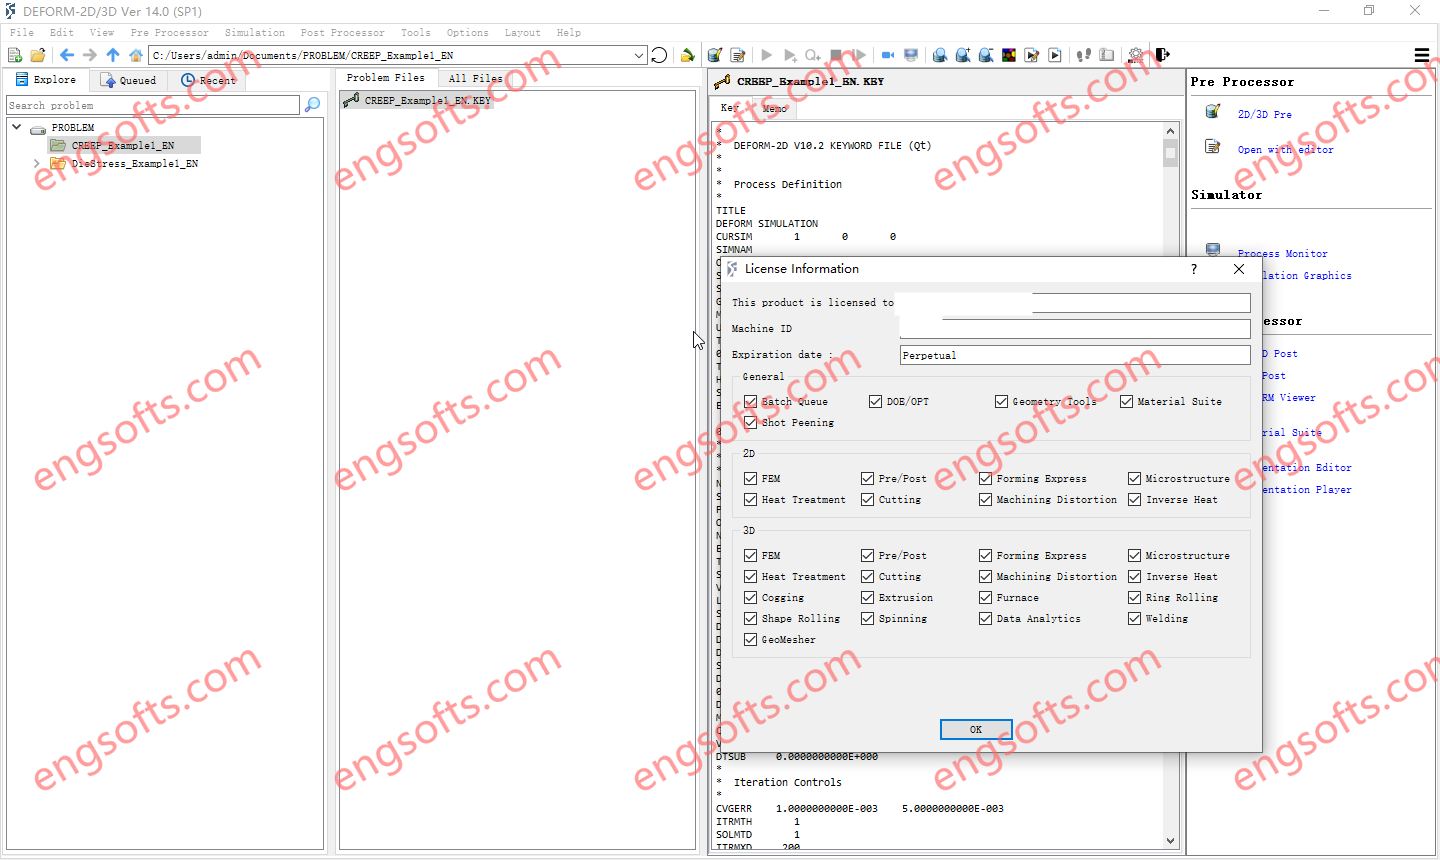Viewport: 1440px width, 860px height.
Task: Click the new problem icon in toolbar
Action: (15, 55)
